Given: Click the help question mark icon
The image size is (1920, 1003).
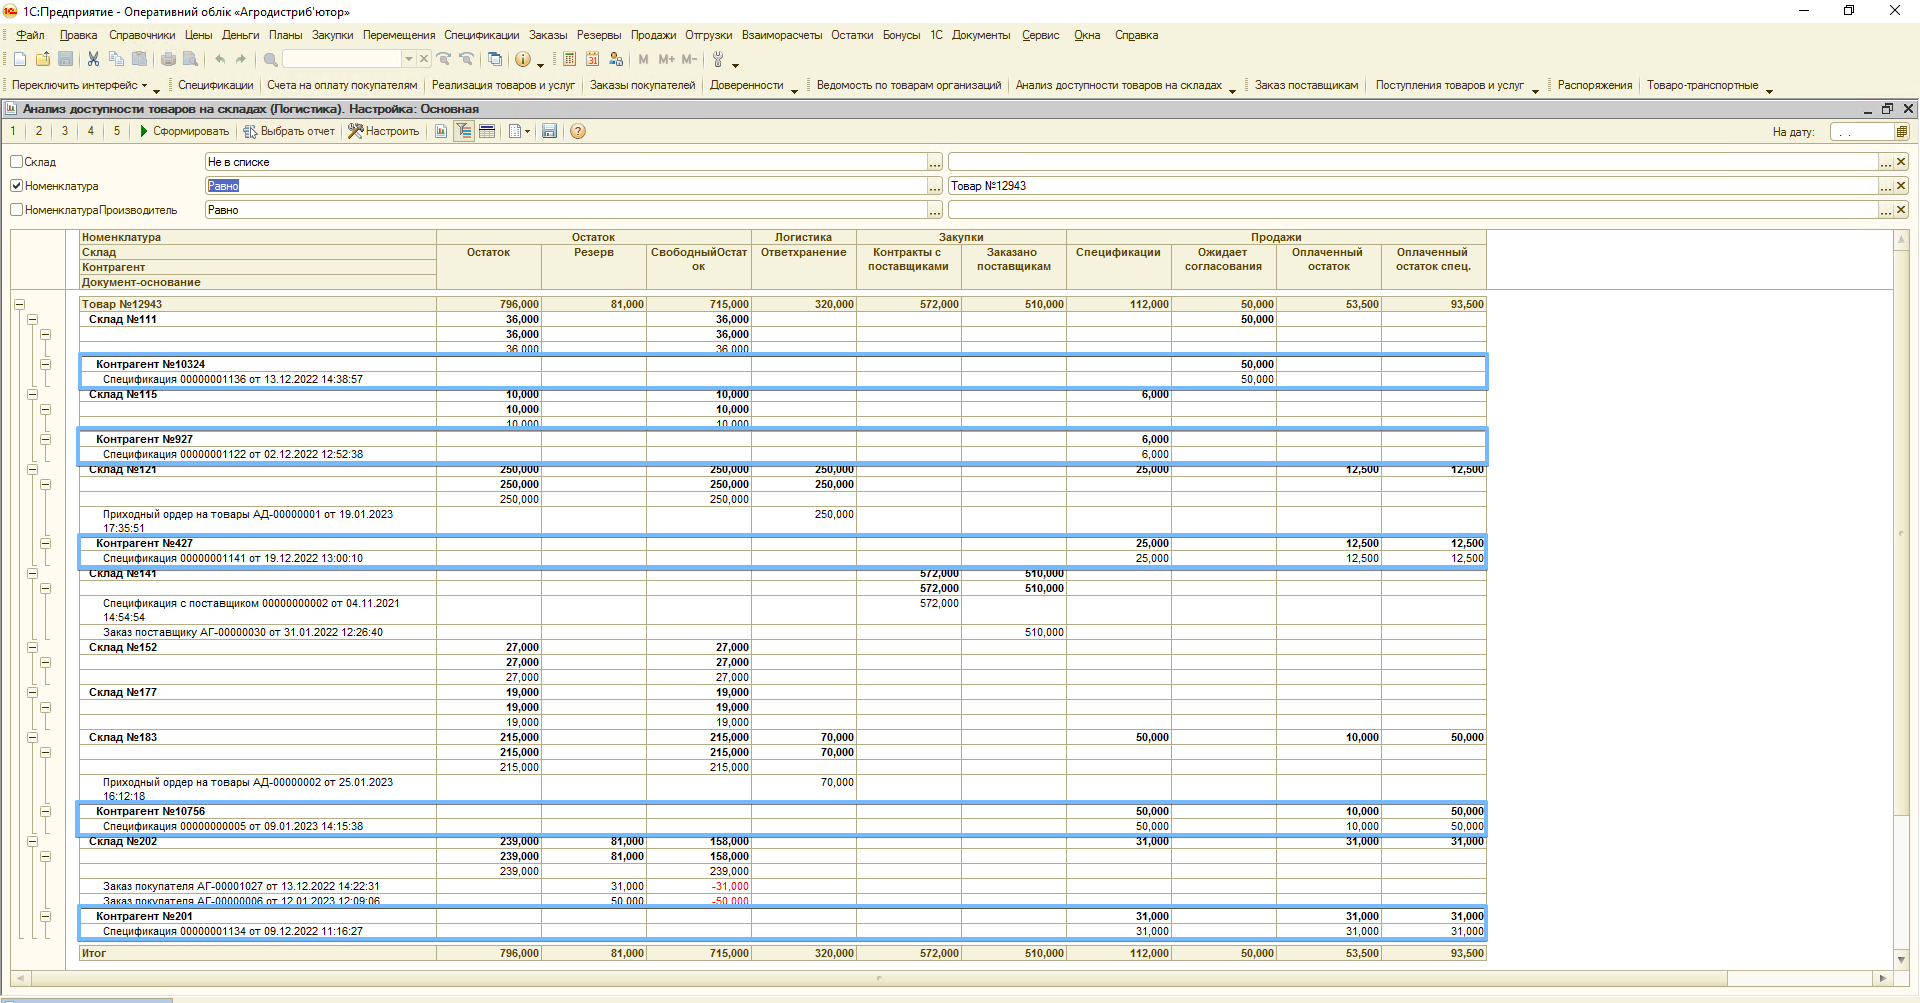Looking at the screenshot, I should 578,132.
